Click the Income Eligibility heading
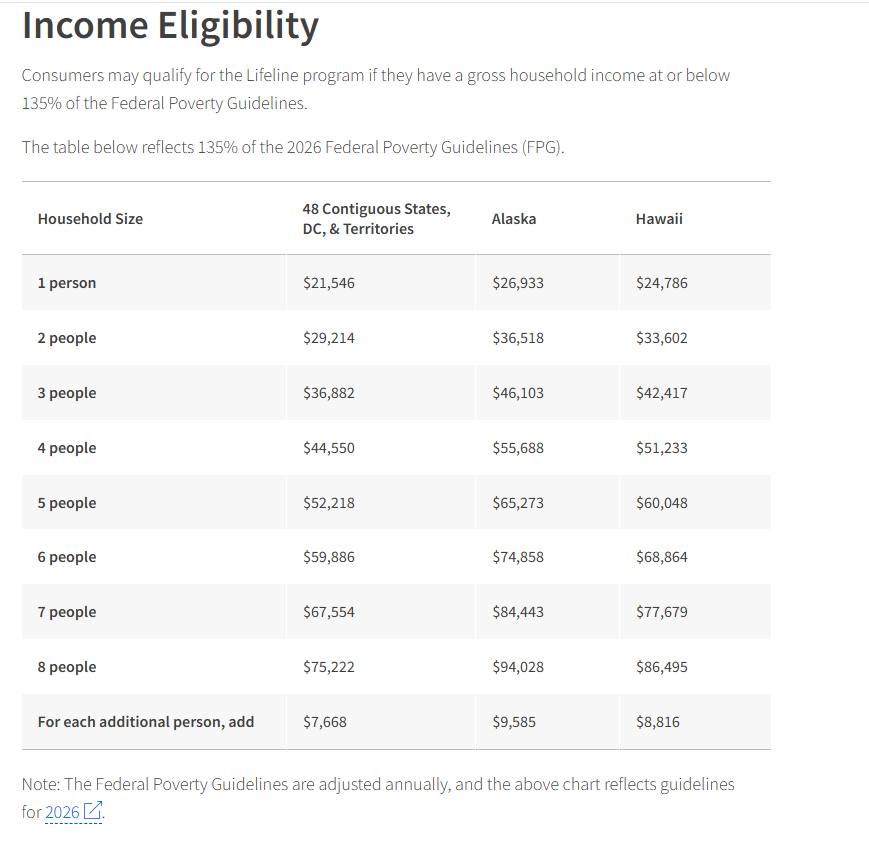This screenshot has height=842, width=869. (170, 26)
